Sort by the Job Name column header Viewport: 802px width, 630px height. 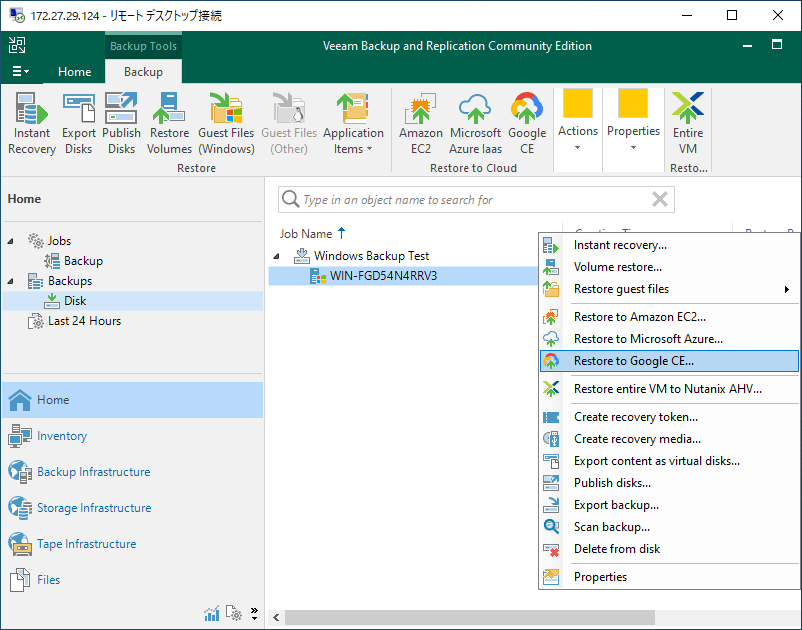pyautogui.click(x=312, y=234)
